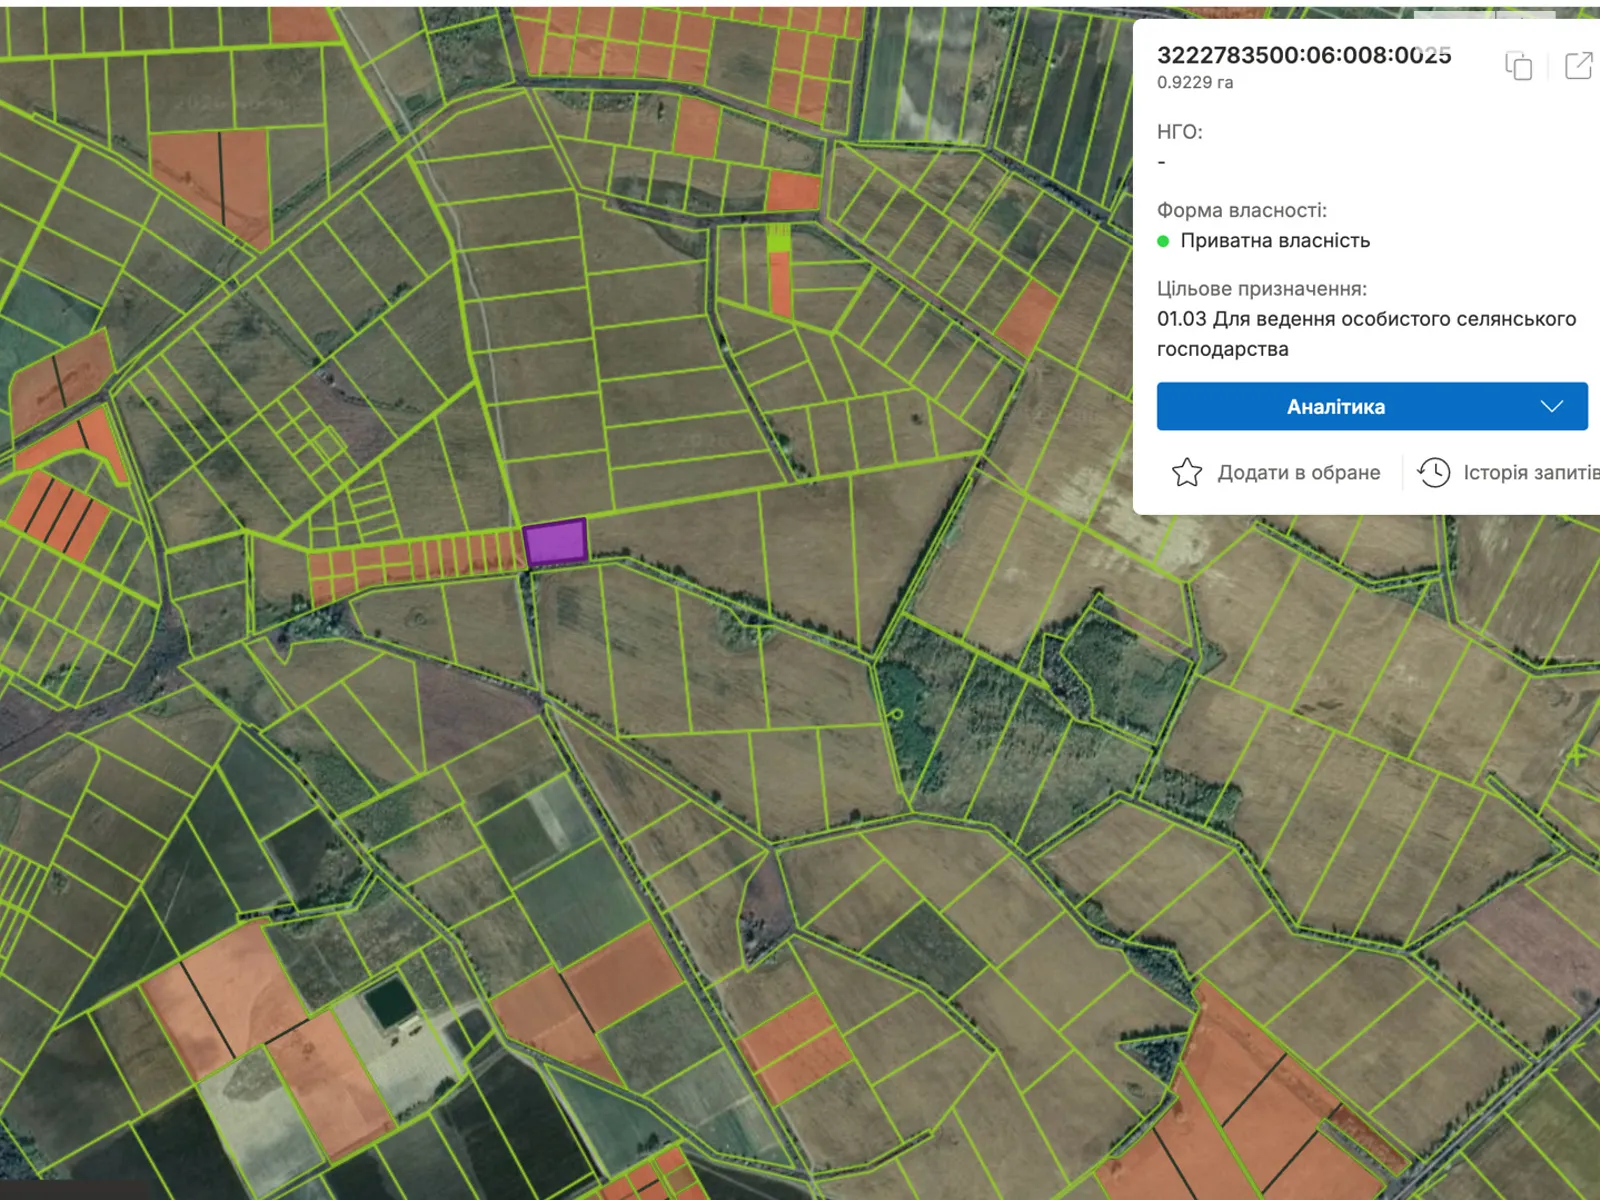Select the purple highlighted parcel on the map

coord(555,542)
